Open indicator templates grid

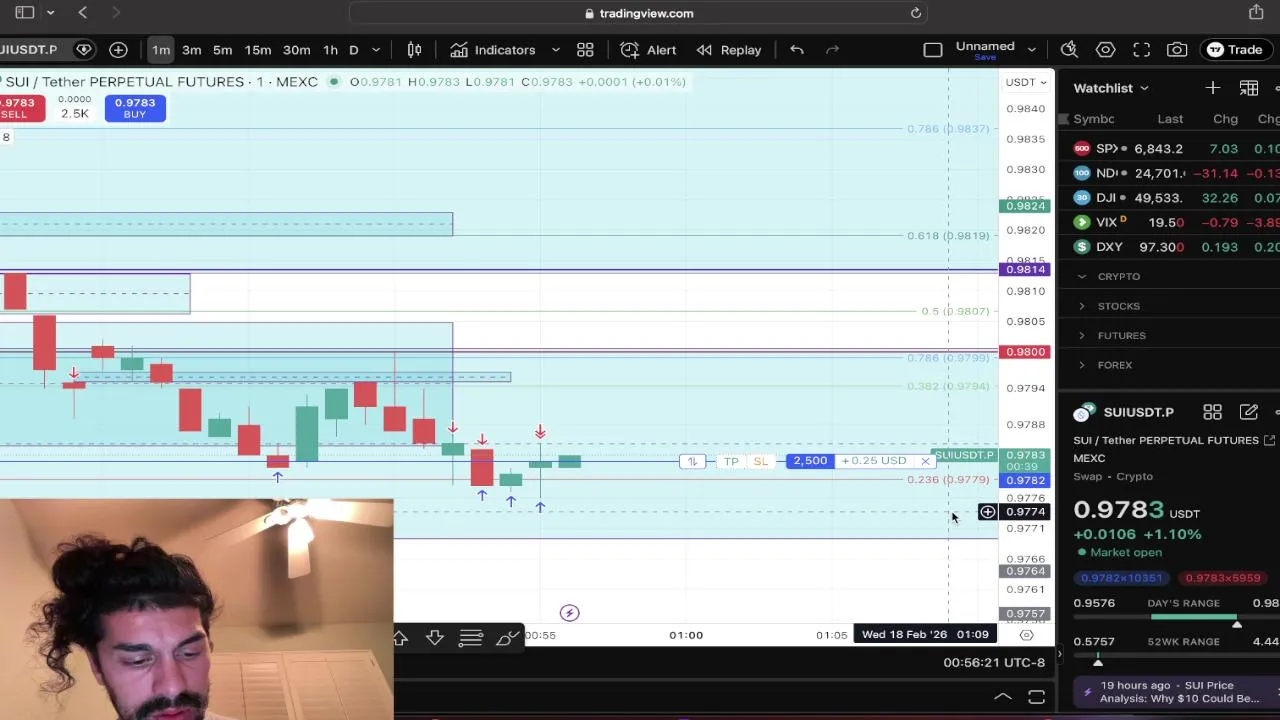click(585, 50)
